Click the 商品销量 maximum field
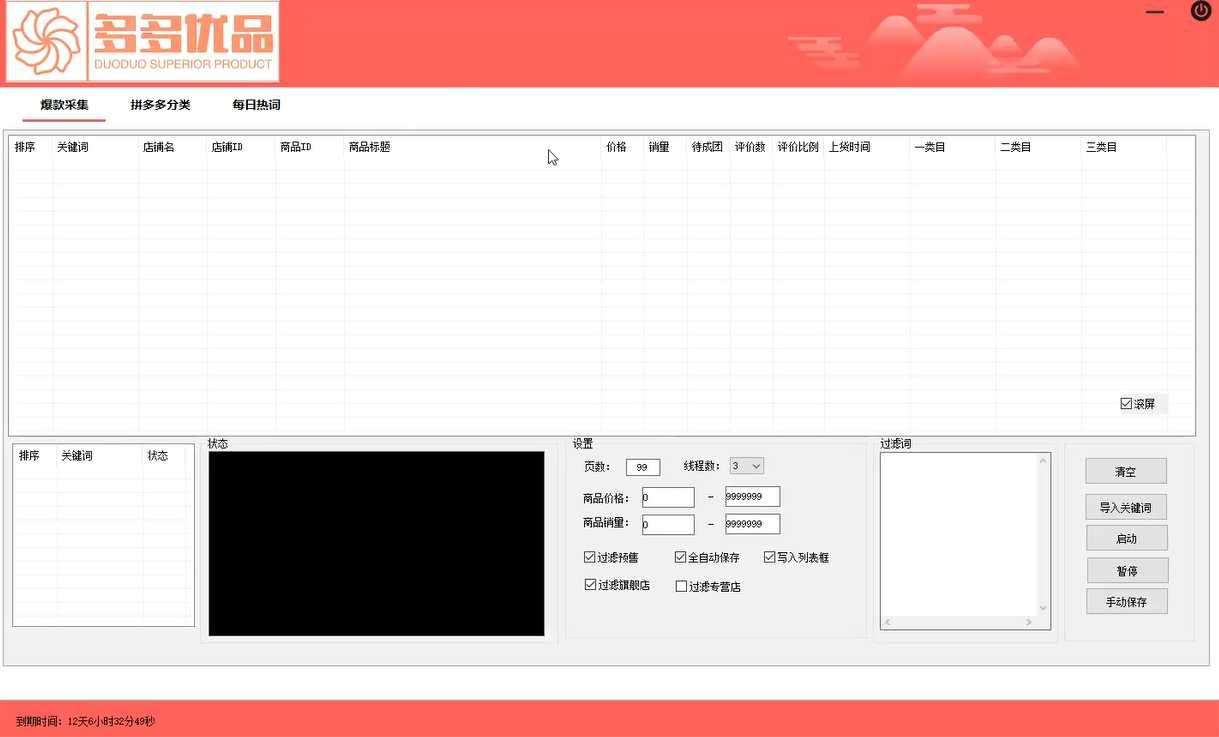Viewport: 1219px width, 737px height. (x=752, y=524)
